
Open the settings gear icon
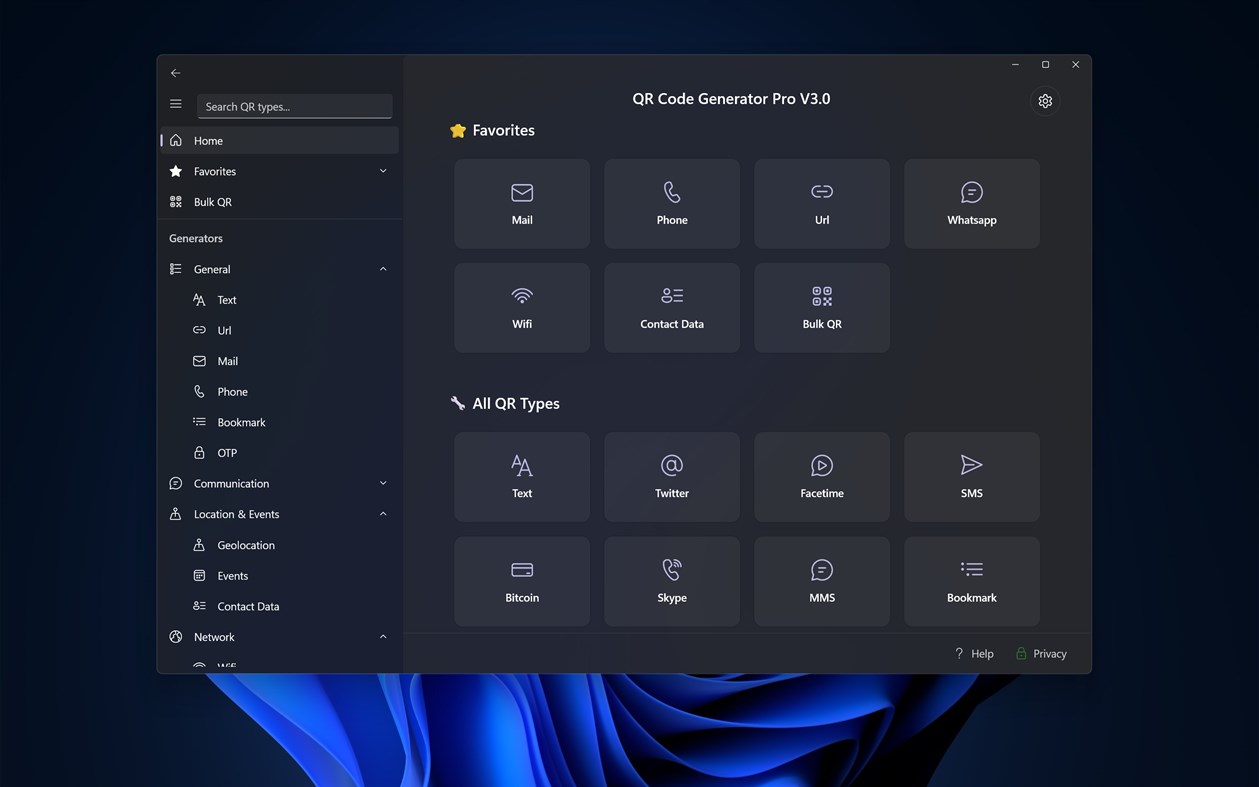click(1044, 100)
